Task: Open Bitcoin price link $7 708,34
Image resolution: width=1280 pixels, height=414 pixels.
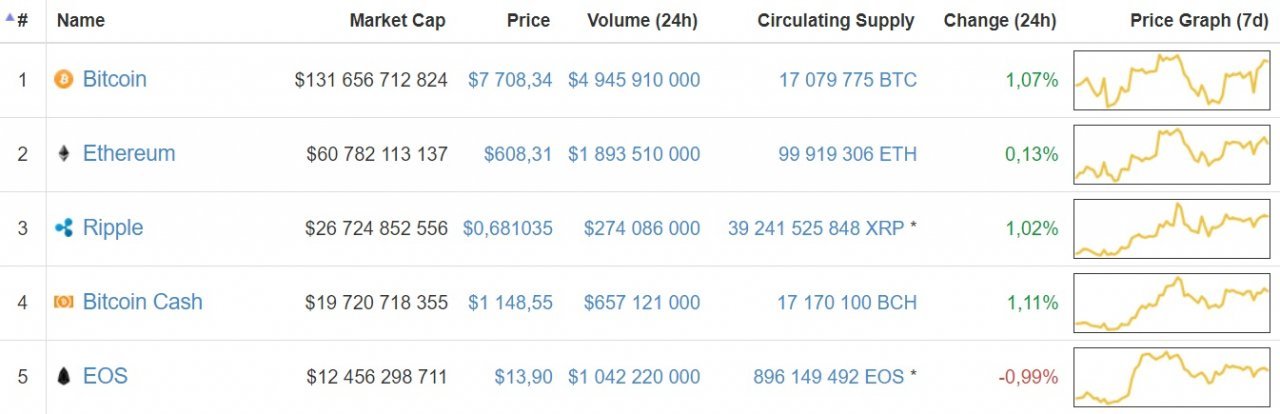Action: pos(510,80)
